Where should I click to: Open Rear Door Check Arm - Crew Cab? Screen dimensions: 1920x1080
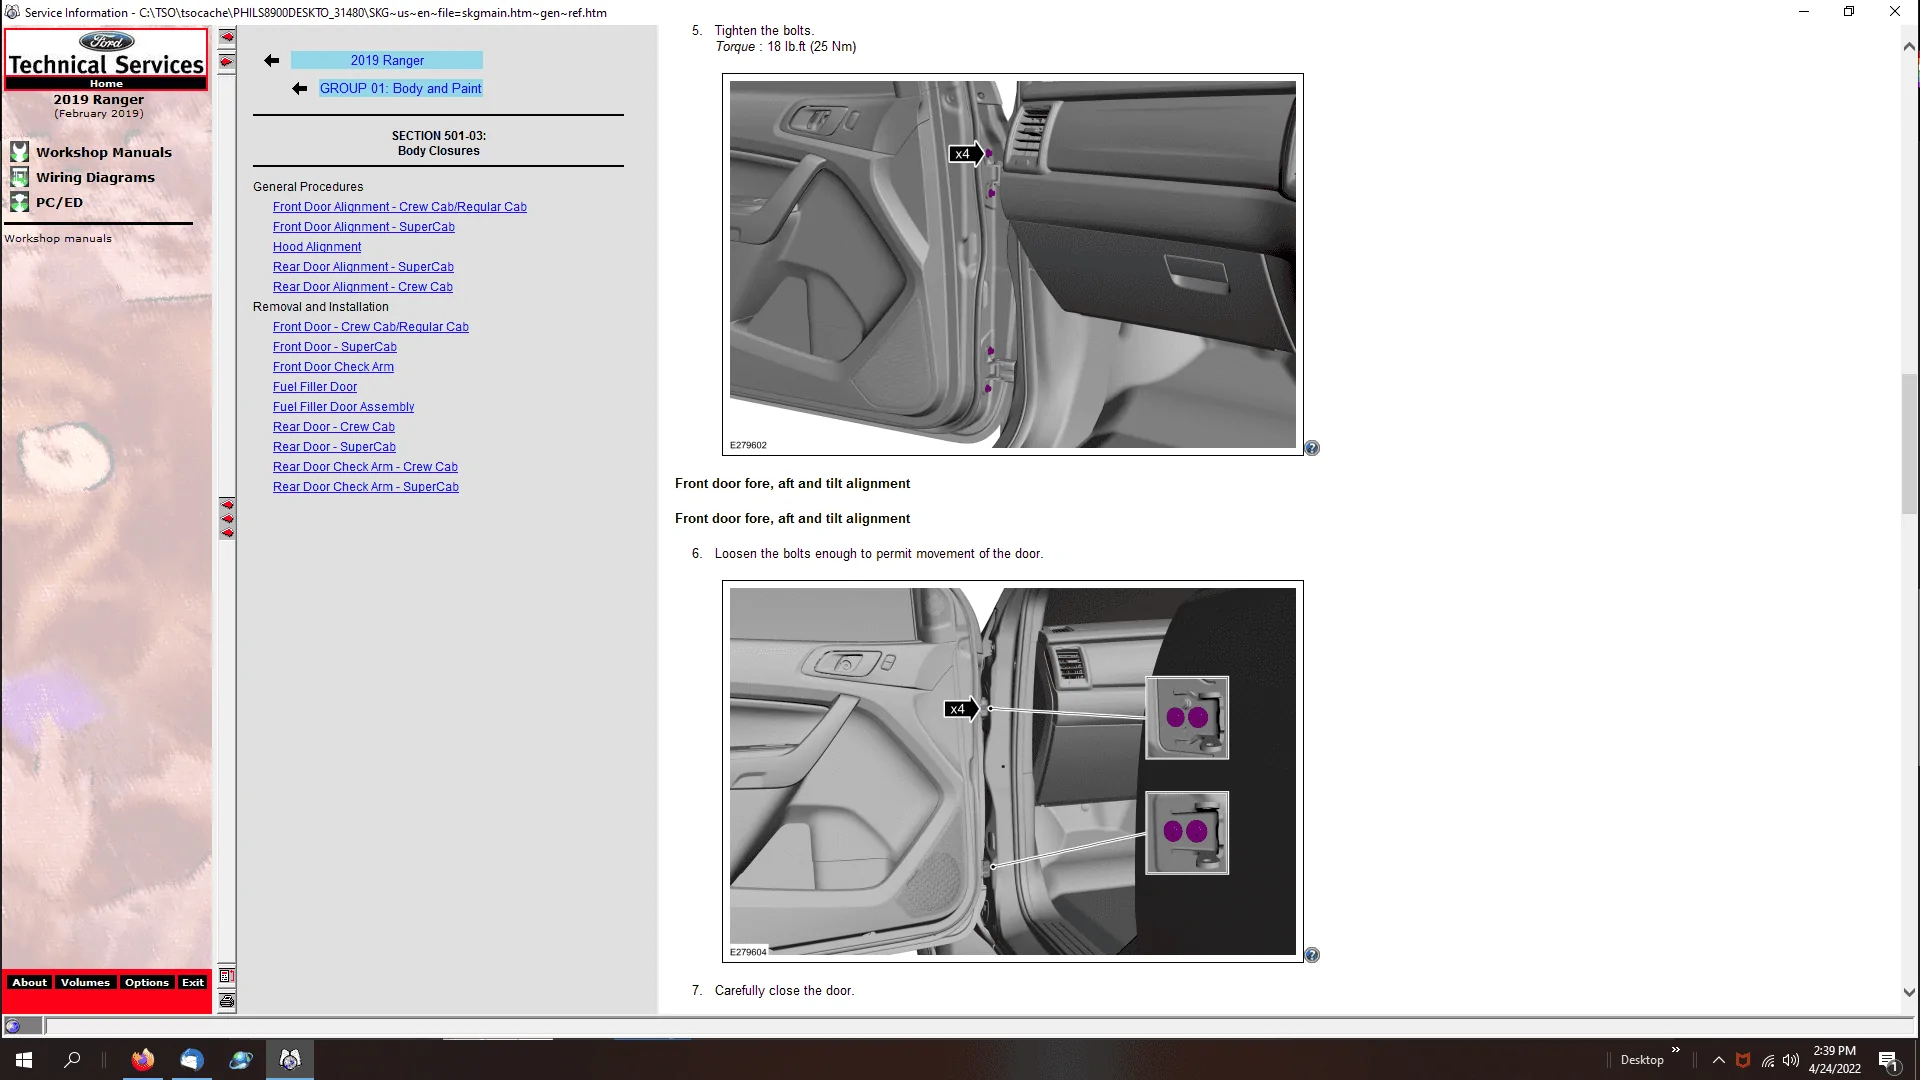pyautogui.click(x=365, y=467)
